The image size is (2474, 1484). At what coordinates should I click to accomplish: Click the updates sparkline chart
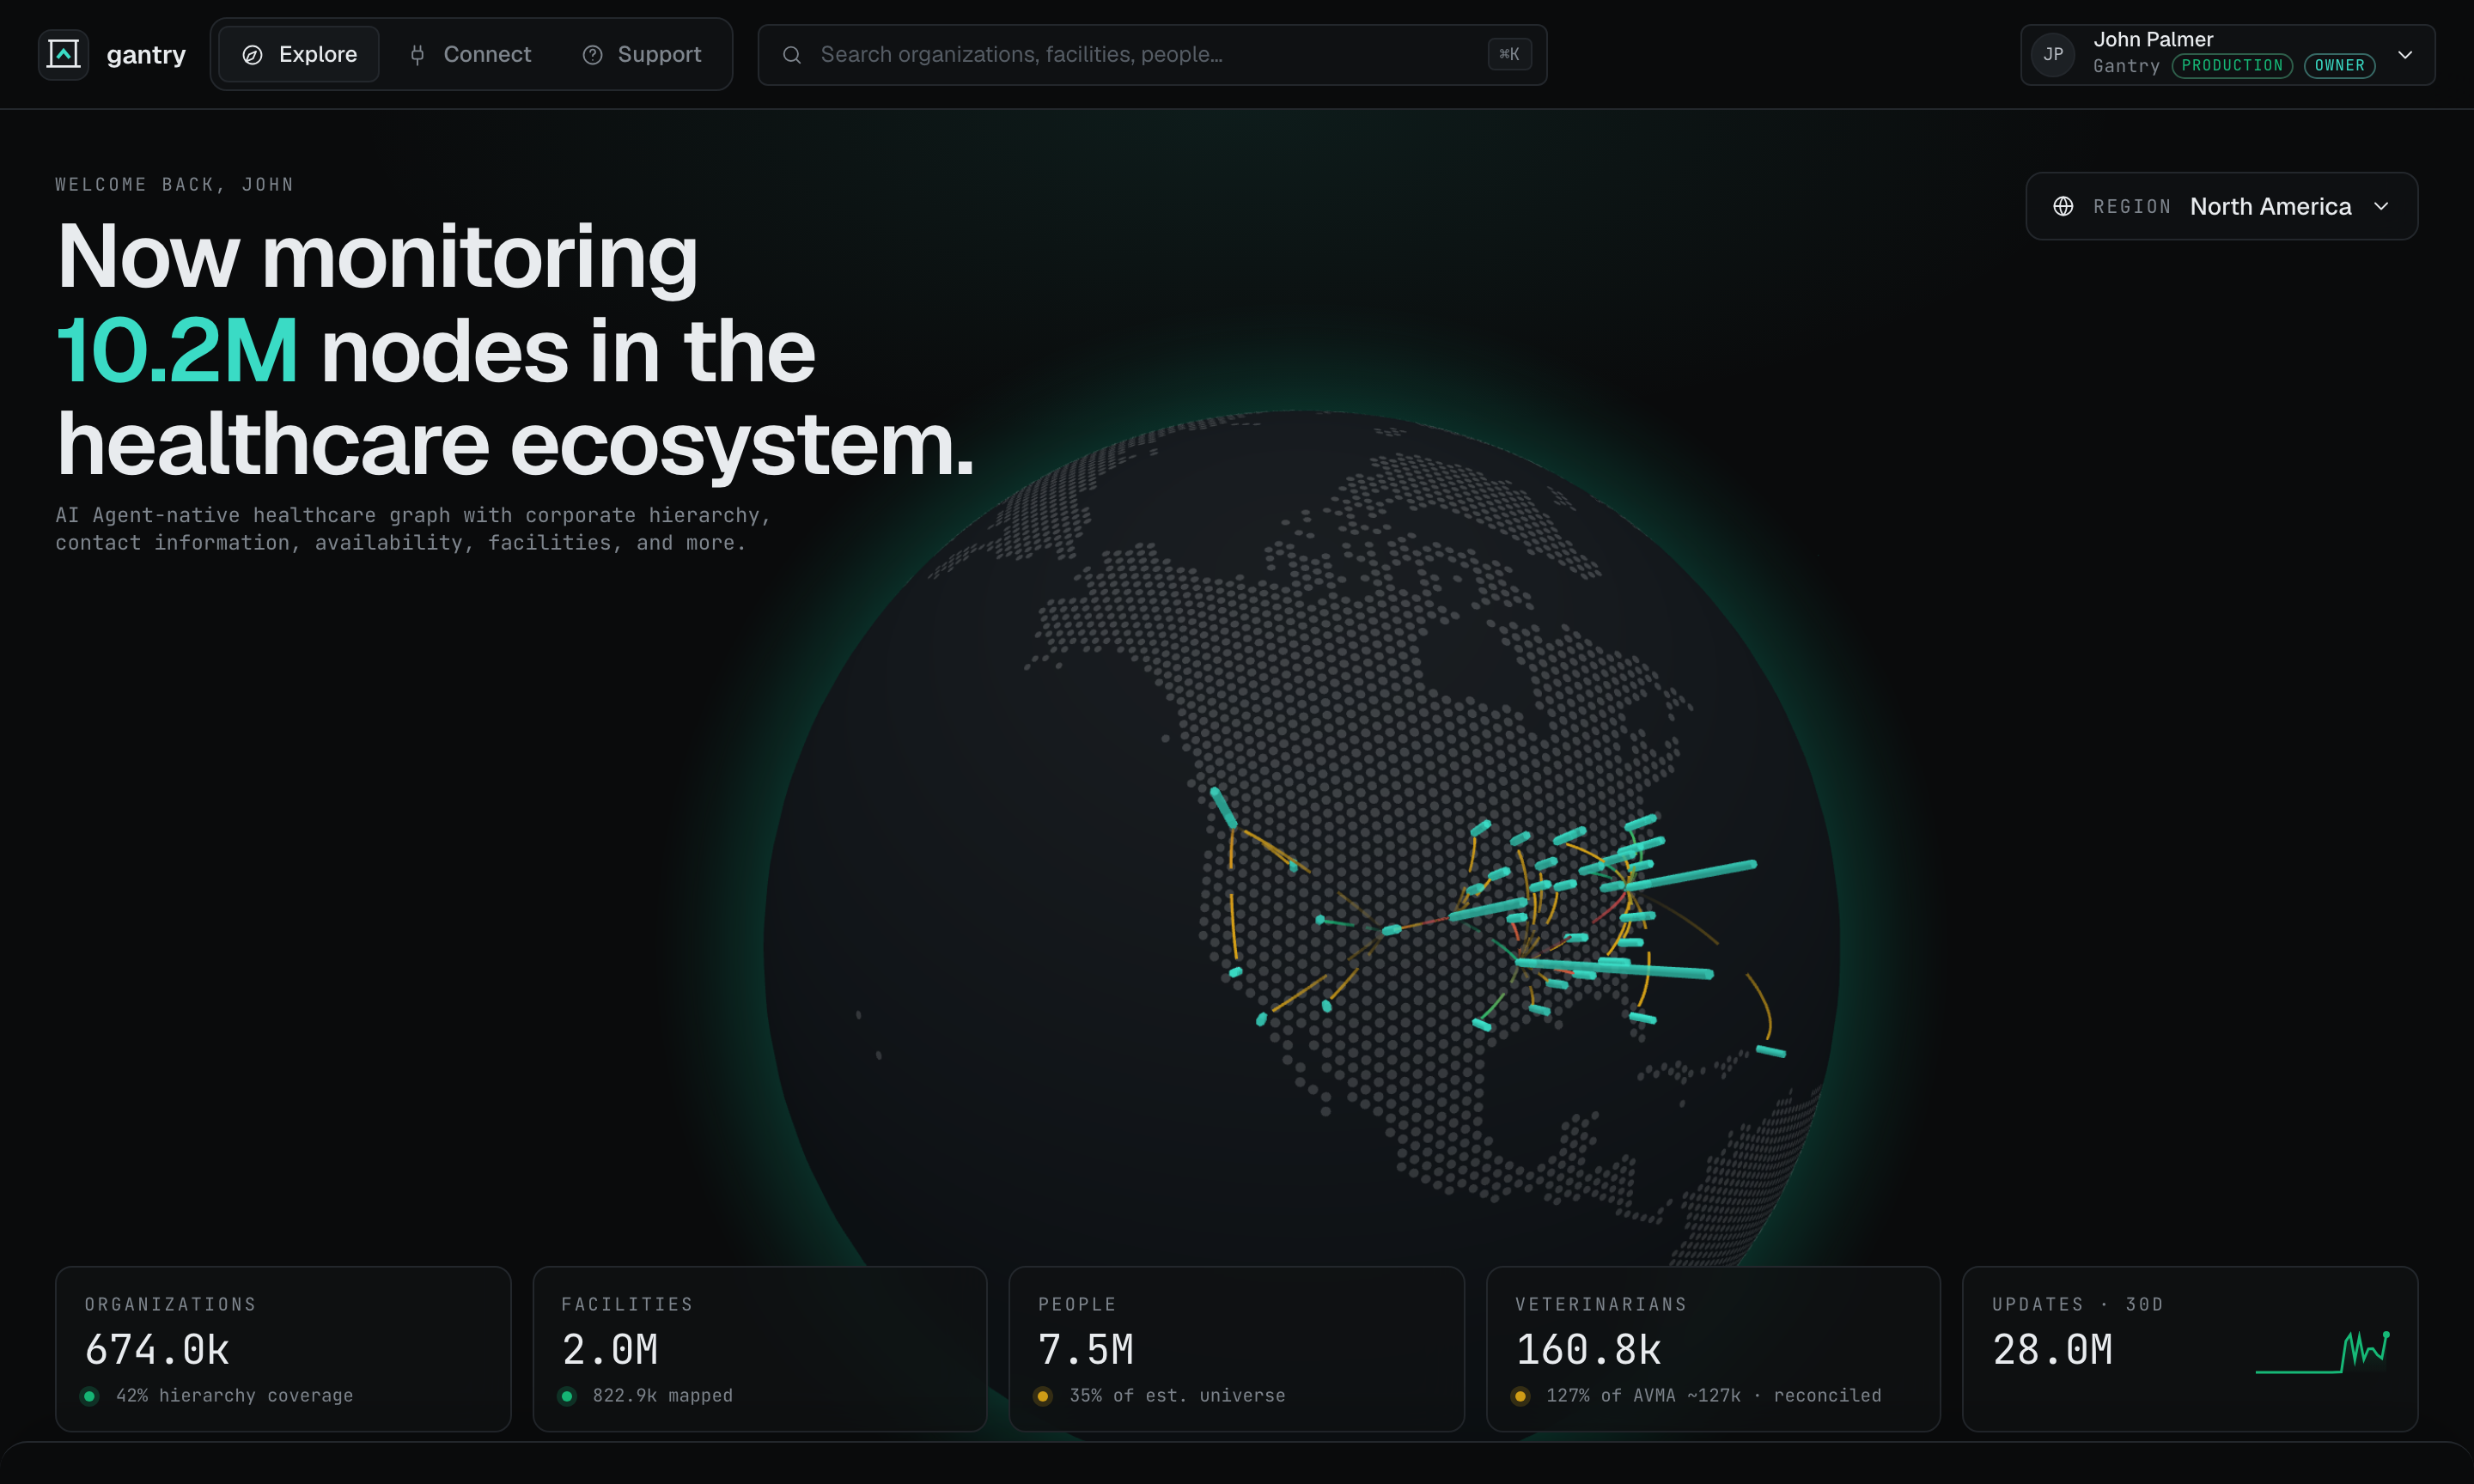2323,1352
